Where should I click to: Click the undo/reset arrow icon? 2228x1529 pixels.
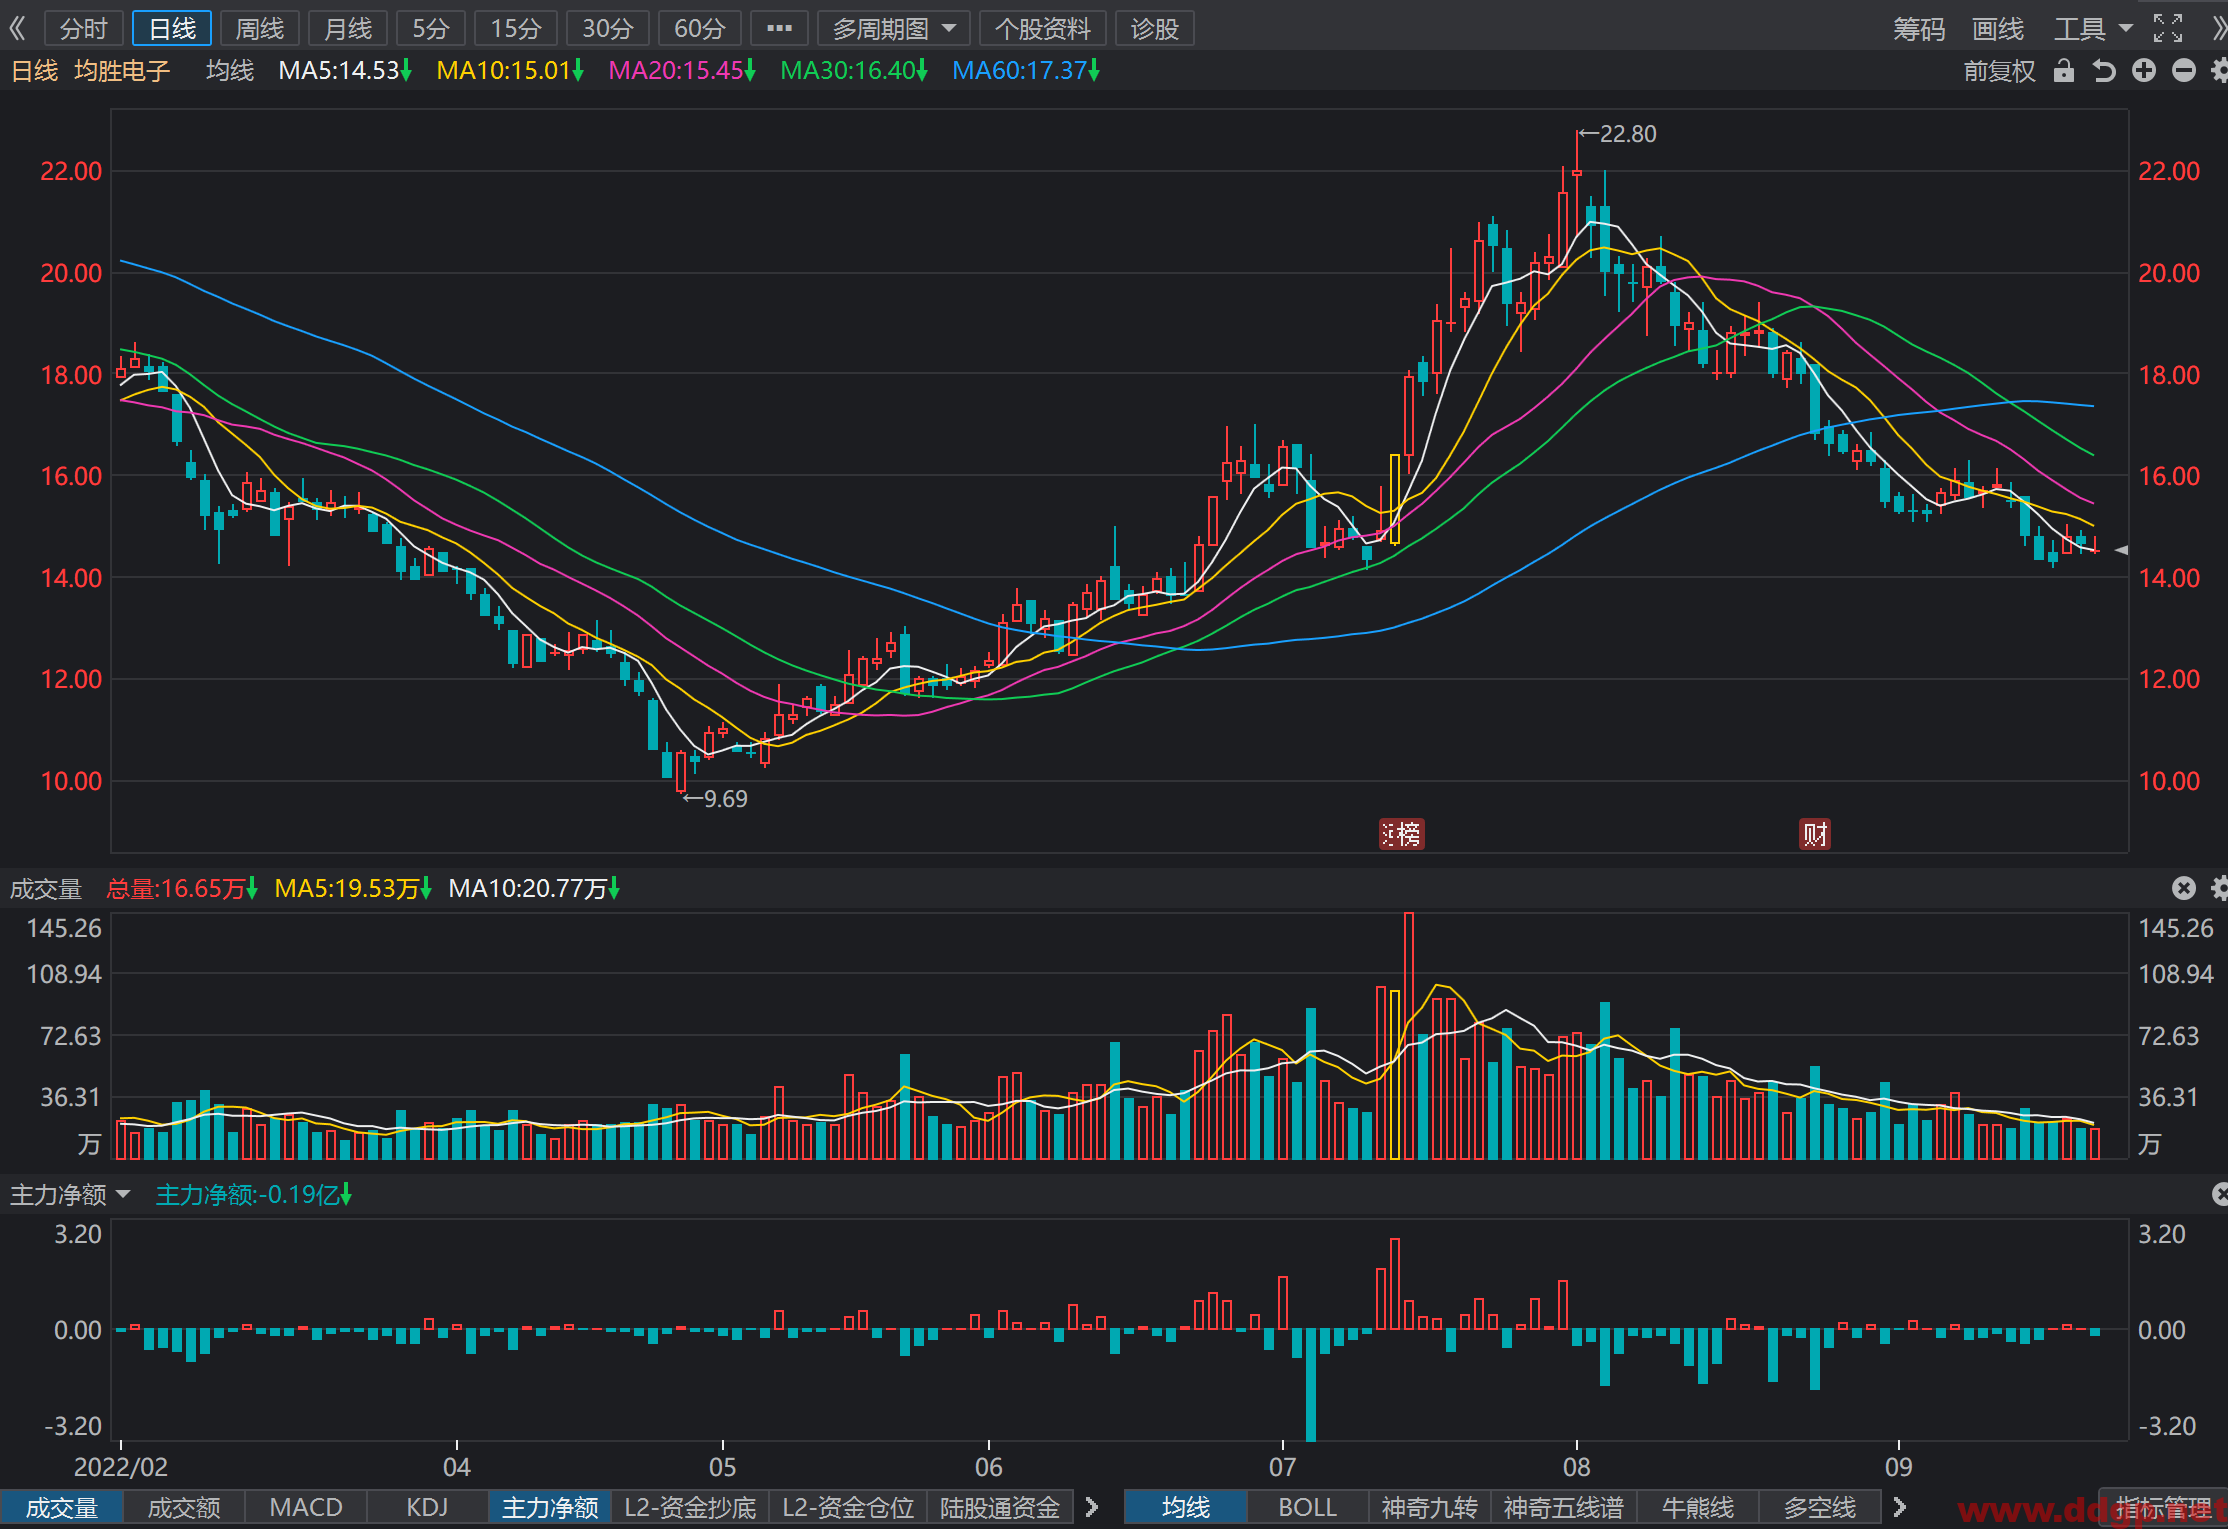tap(2104, 70)
